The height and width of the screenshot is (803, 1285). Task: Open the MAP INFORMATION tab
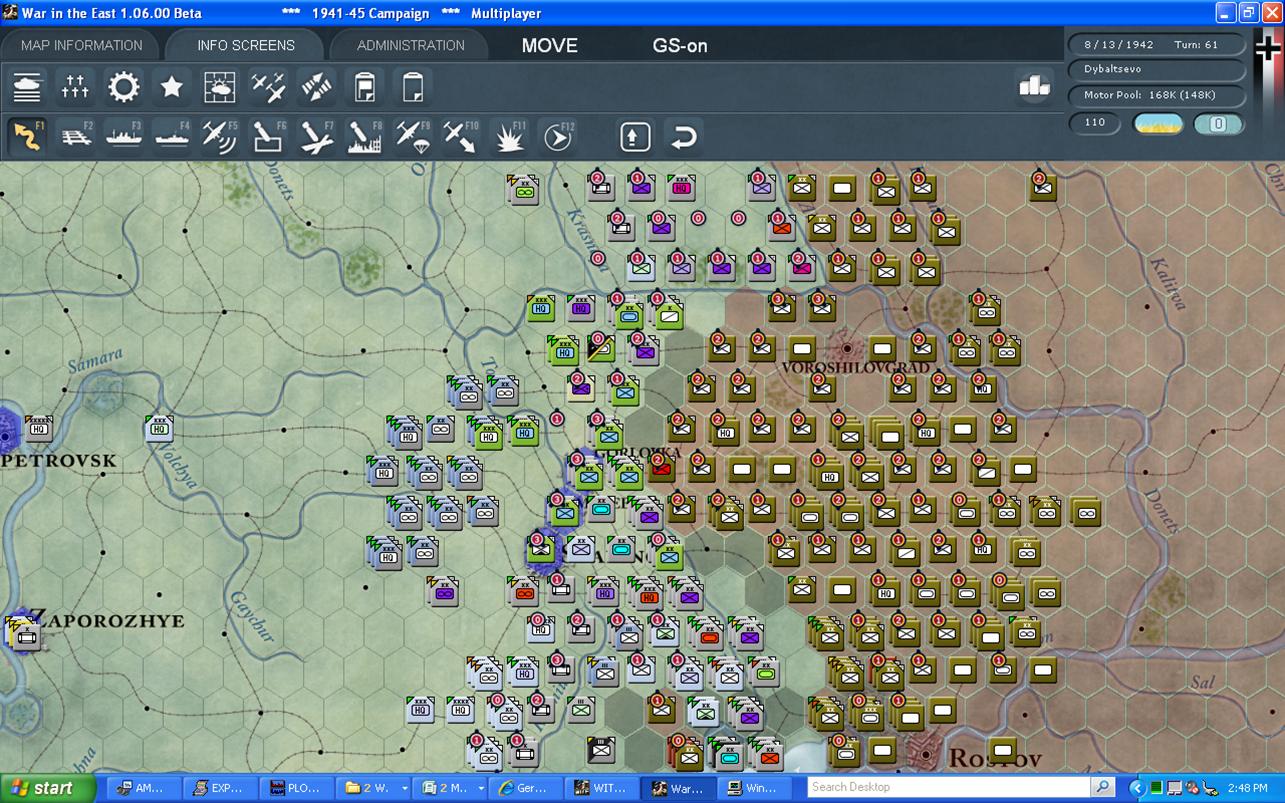(82, 45)
